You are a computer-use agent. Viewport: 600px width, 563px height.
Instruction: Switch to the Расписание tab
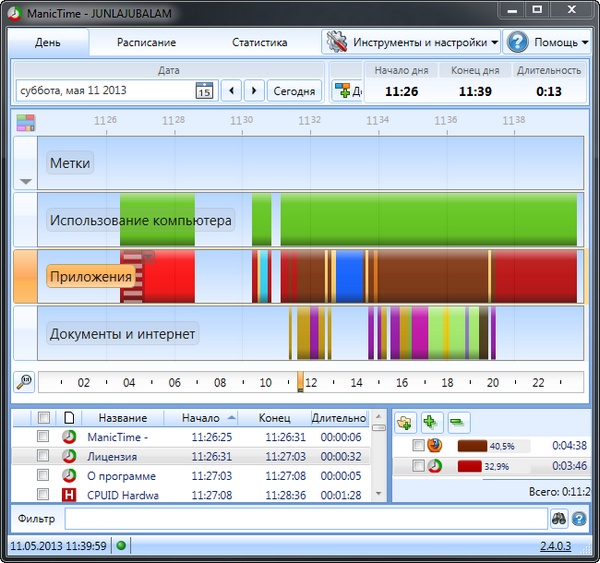pyautogui.click(x=146, y=43)
